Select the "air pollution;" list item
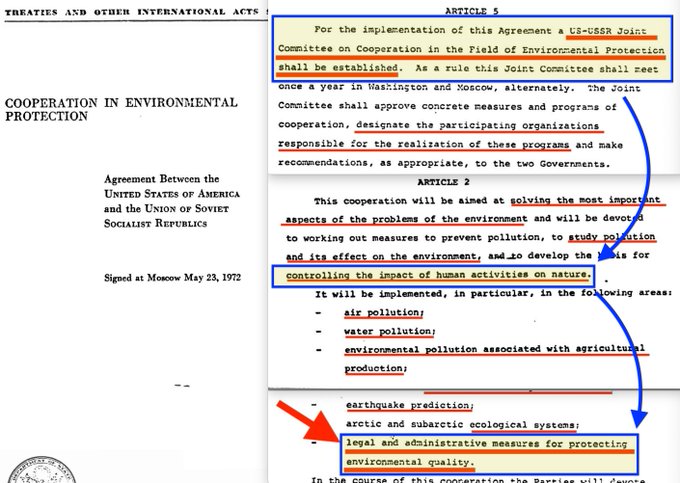Image resolution: width=680 pixels, height=483 pixels. [384, 312]
